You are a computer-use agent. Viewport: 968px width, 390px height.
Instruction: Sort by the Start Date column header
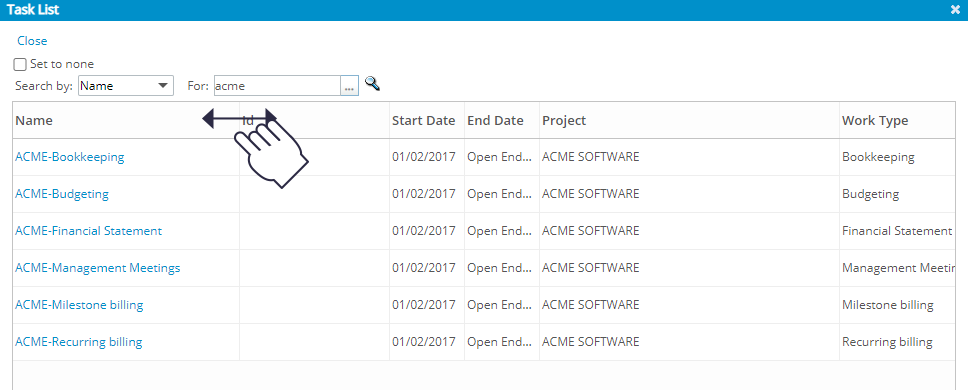pyautogui.click(x=424, y=120)
